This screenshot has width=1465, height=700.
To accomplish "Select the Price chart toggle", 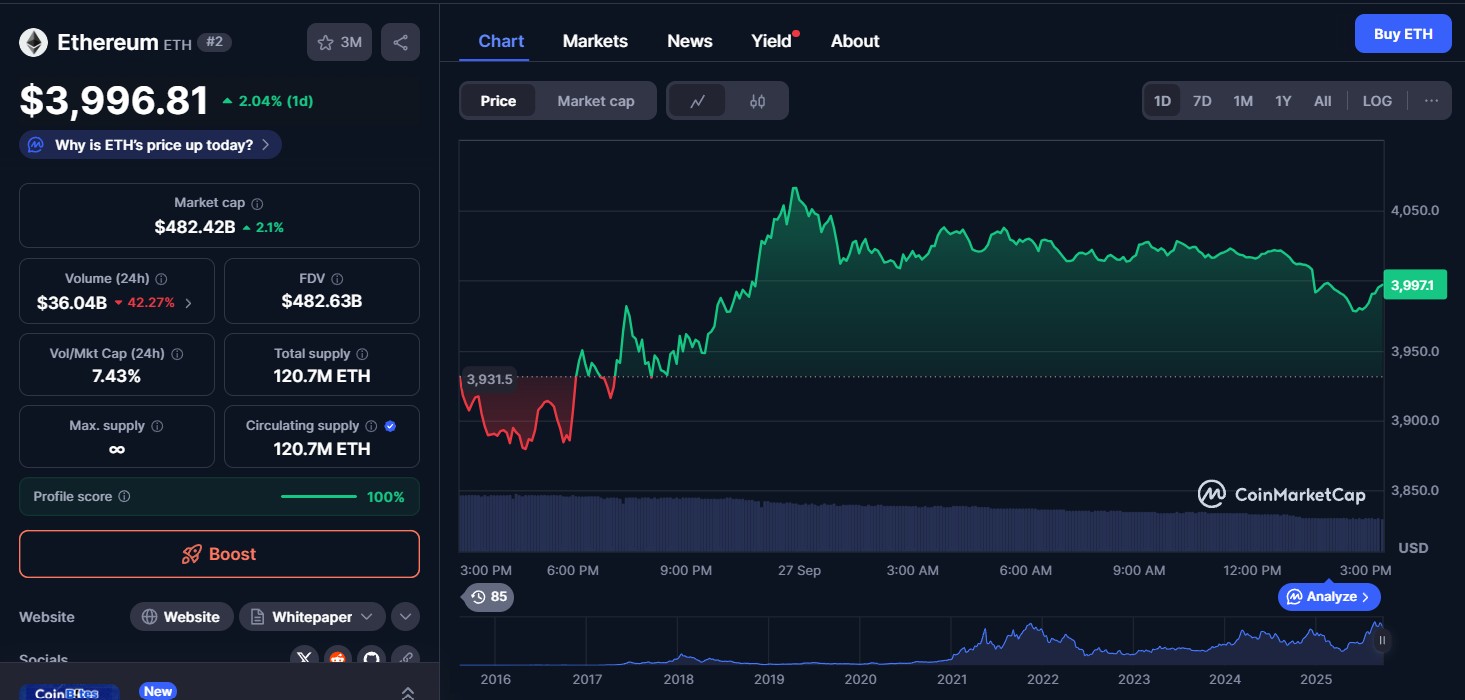I will 498,101.
